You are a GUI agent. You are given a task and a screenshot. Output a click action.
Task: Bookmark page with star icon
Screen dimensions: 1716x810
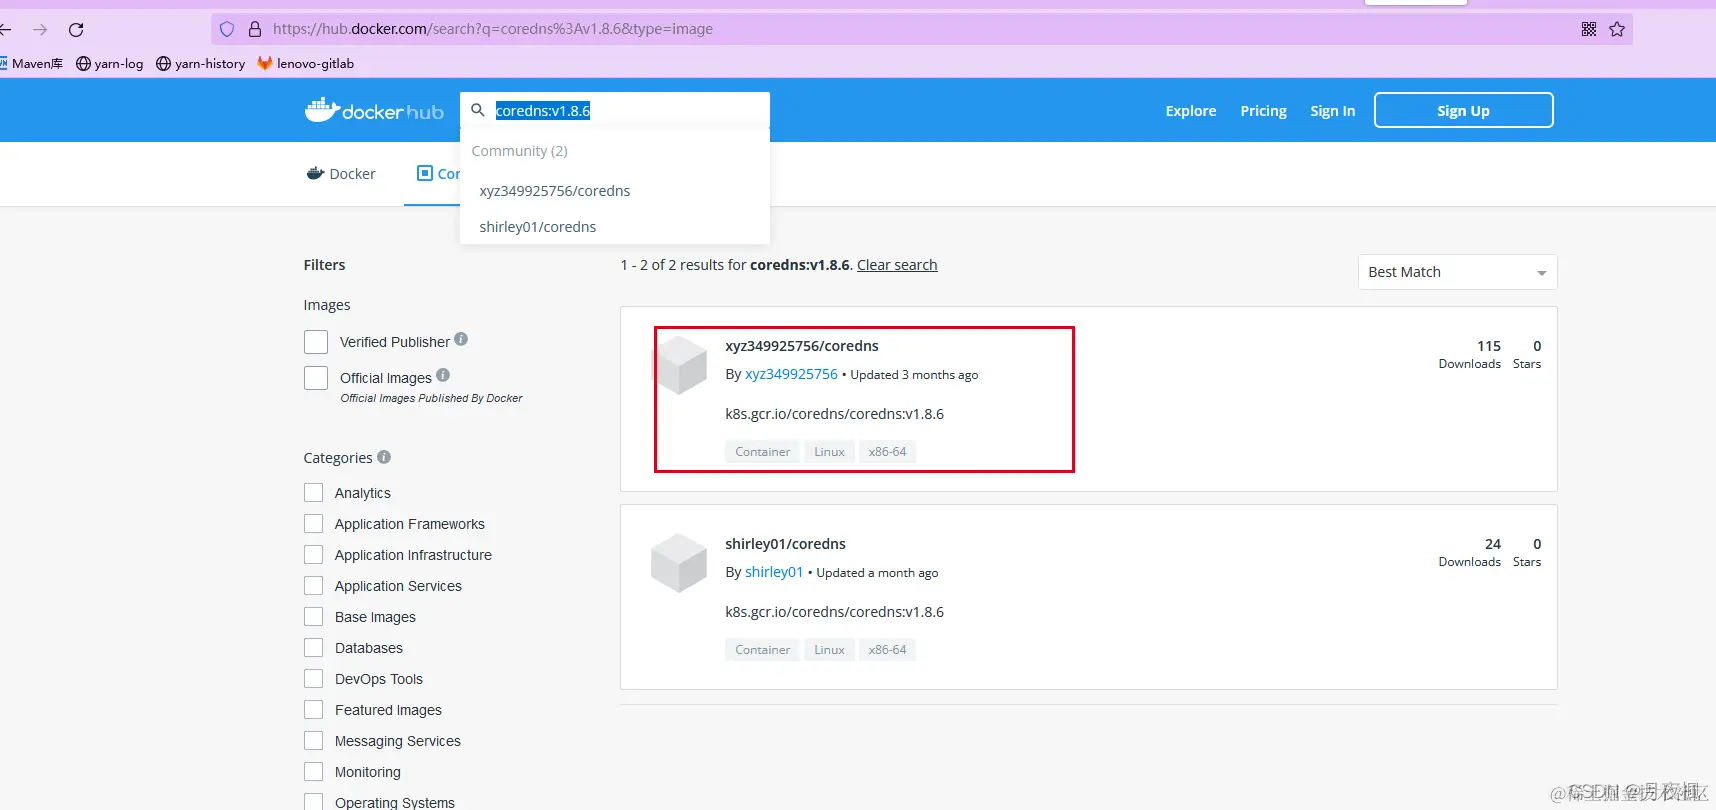(x=1617, y=29)
